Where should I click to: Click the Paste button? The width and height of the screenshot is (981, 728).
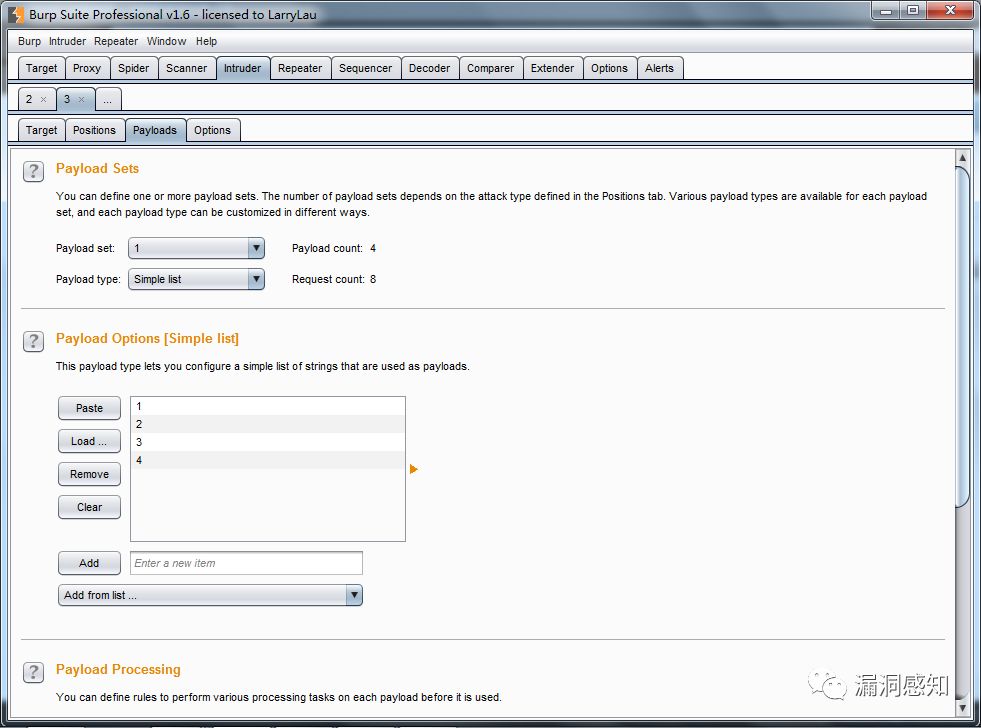(x=89, y=408)
